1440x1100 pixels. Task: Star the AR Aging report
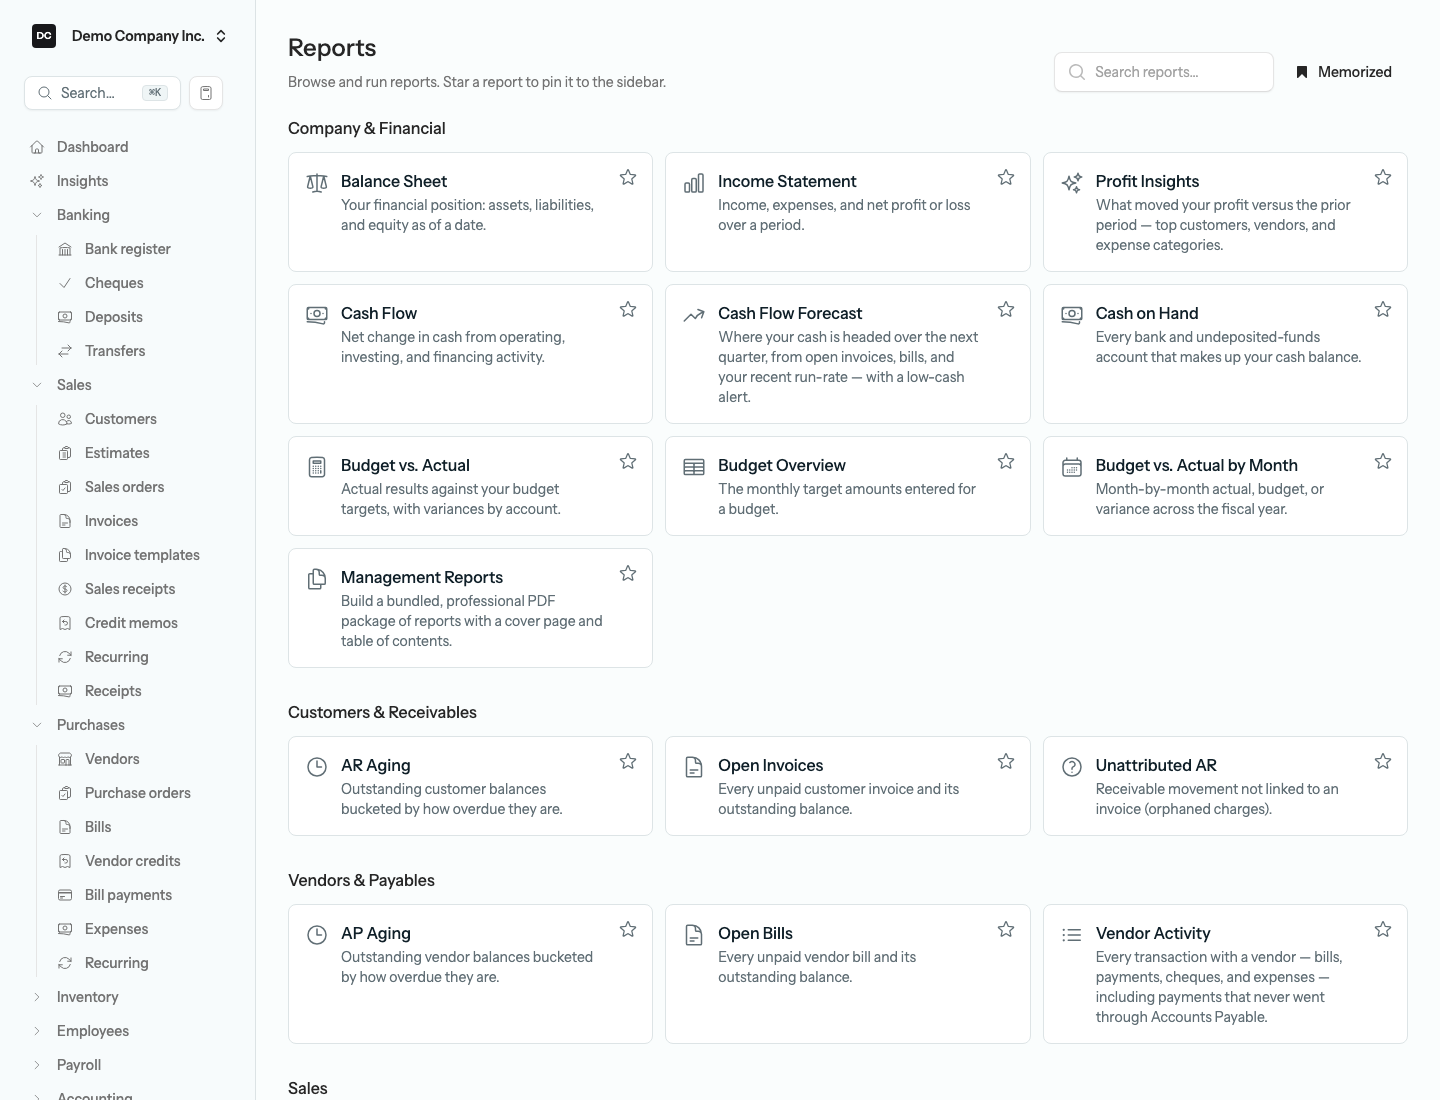coord(628,761)
